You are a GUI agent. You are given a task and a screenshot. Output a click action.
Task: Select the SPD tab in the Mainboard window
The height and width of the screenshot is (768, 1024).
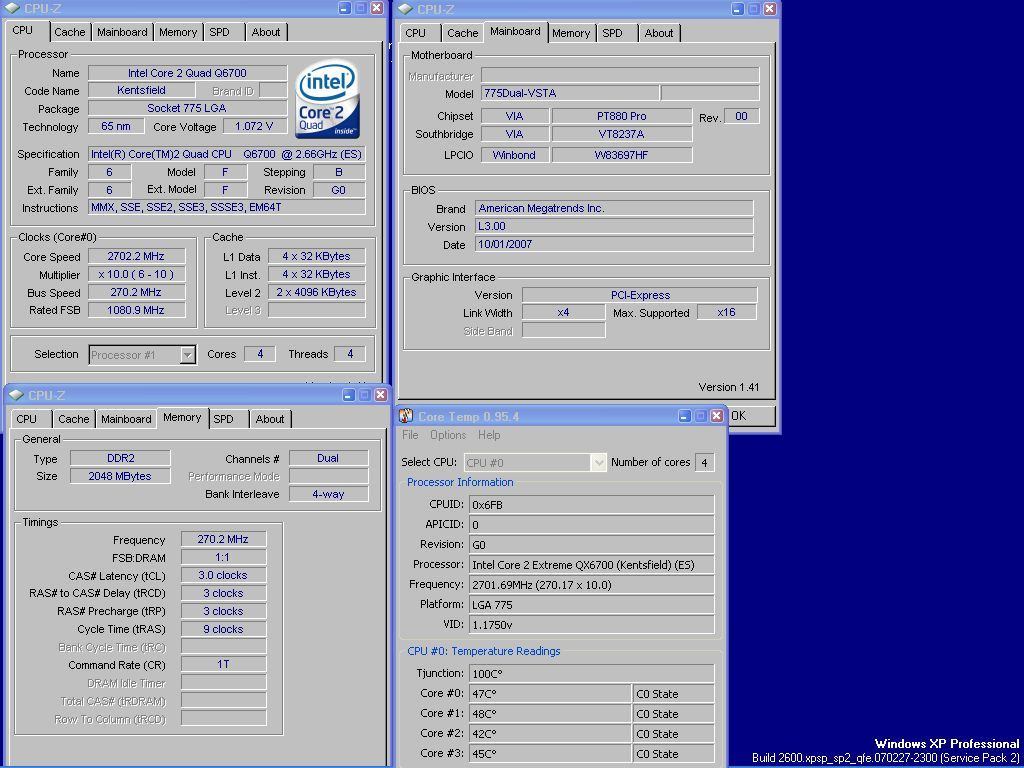coord(613,33)
